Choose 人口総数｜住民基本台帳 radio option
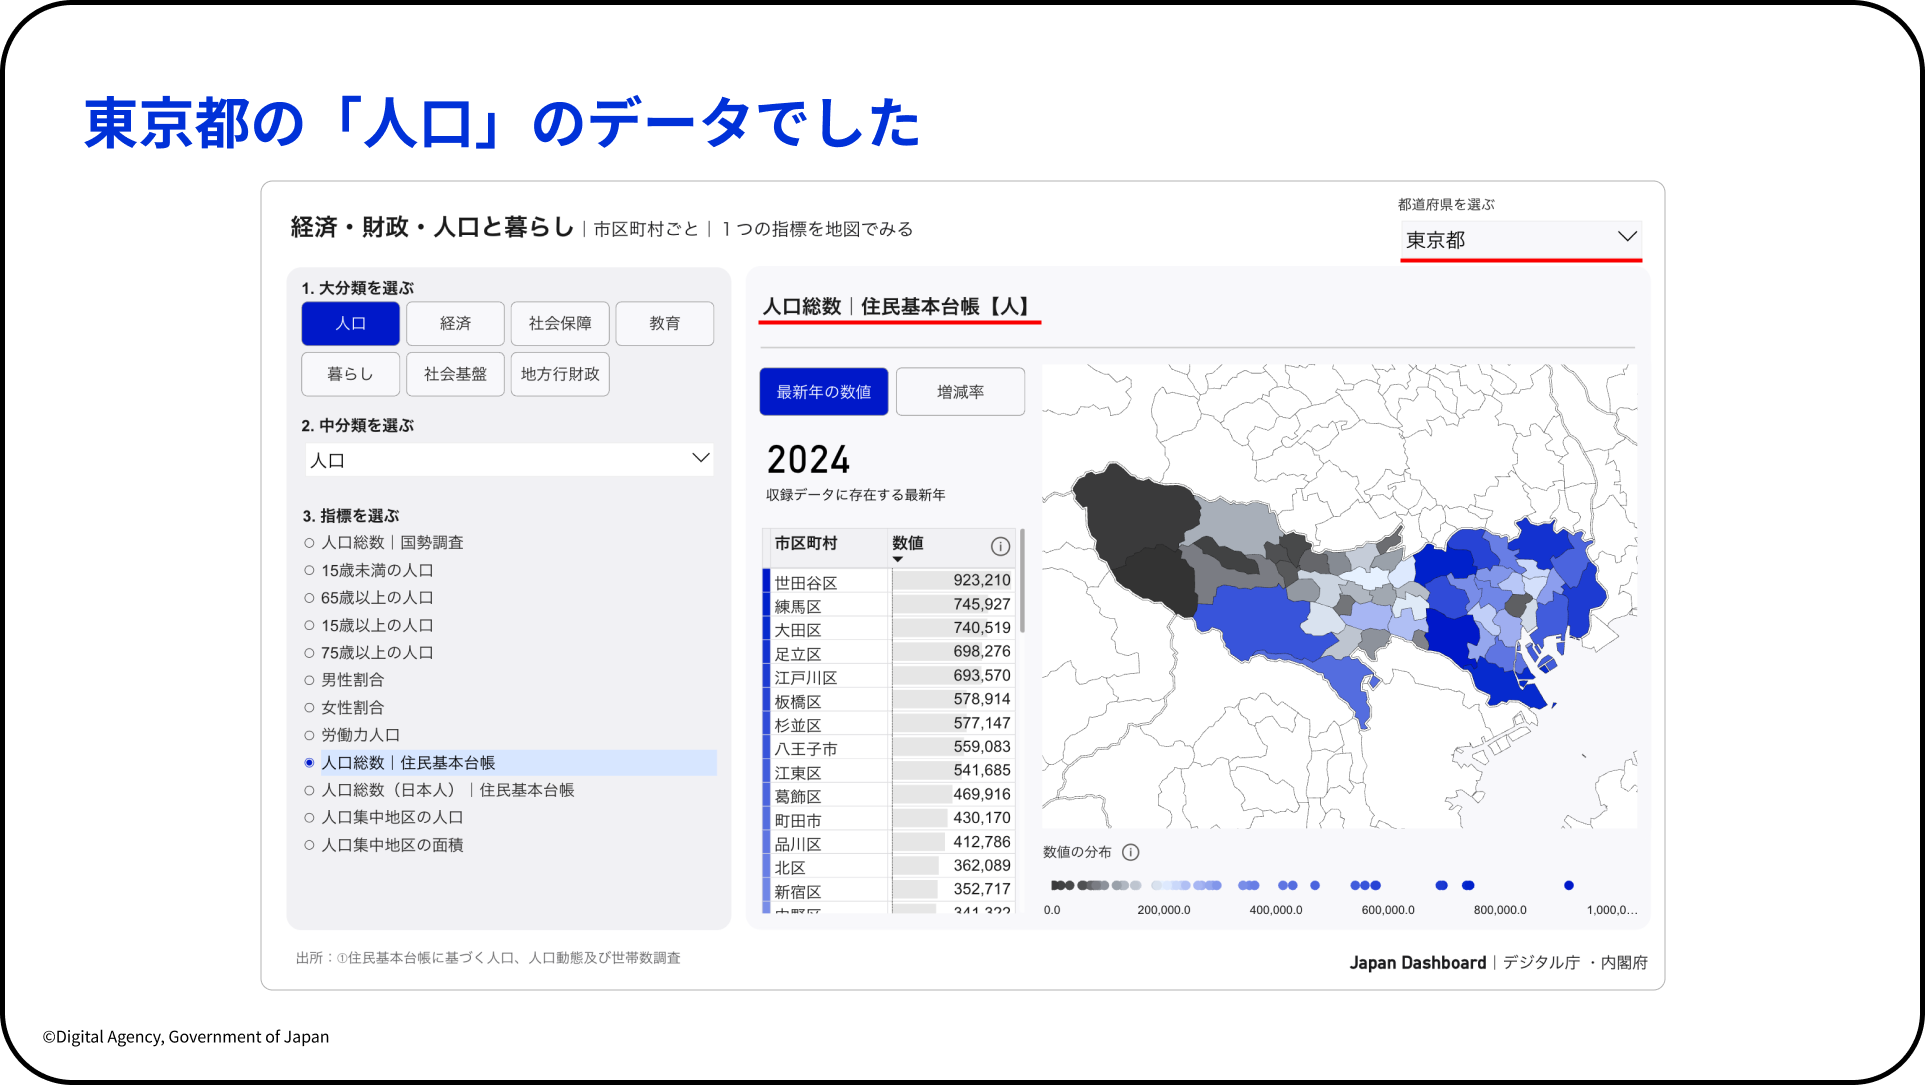Image resolution: width=1925 pixels, height=1085 pixels. (x=309, y=763)
